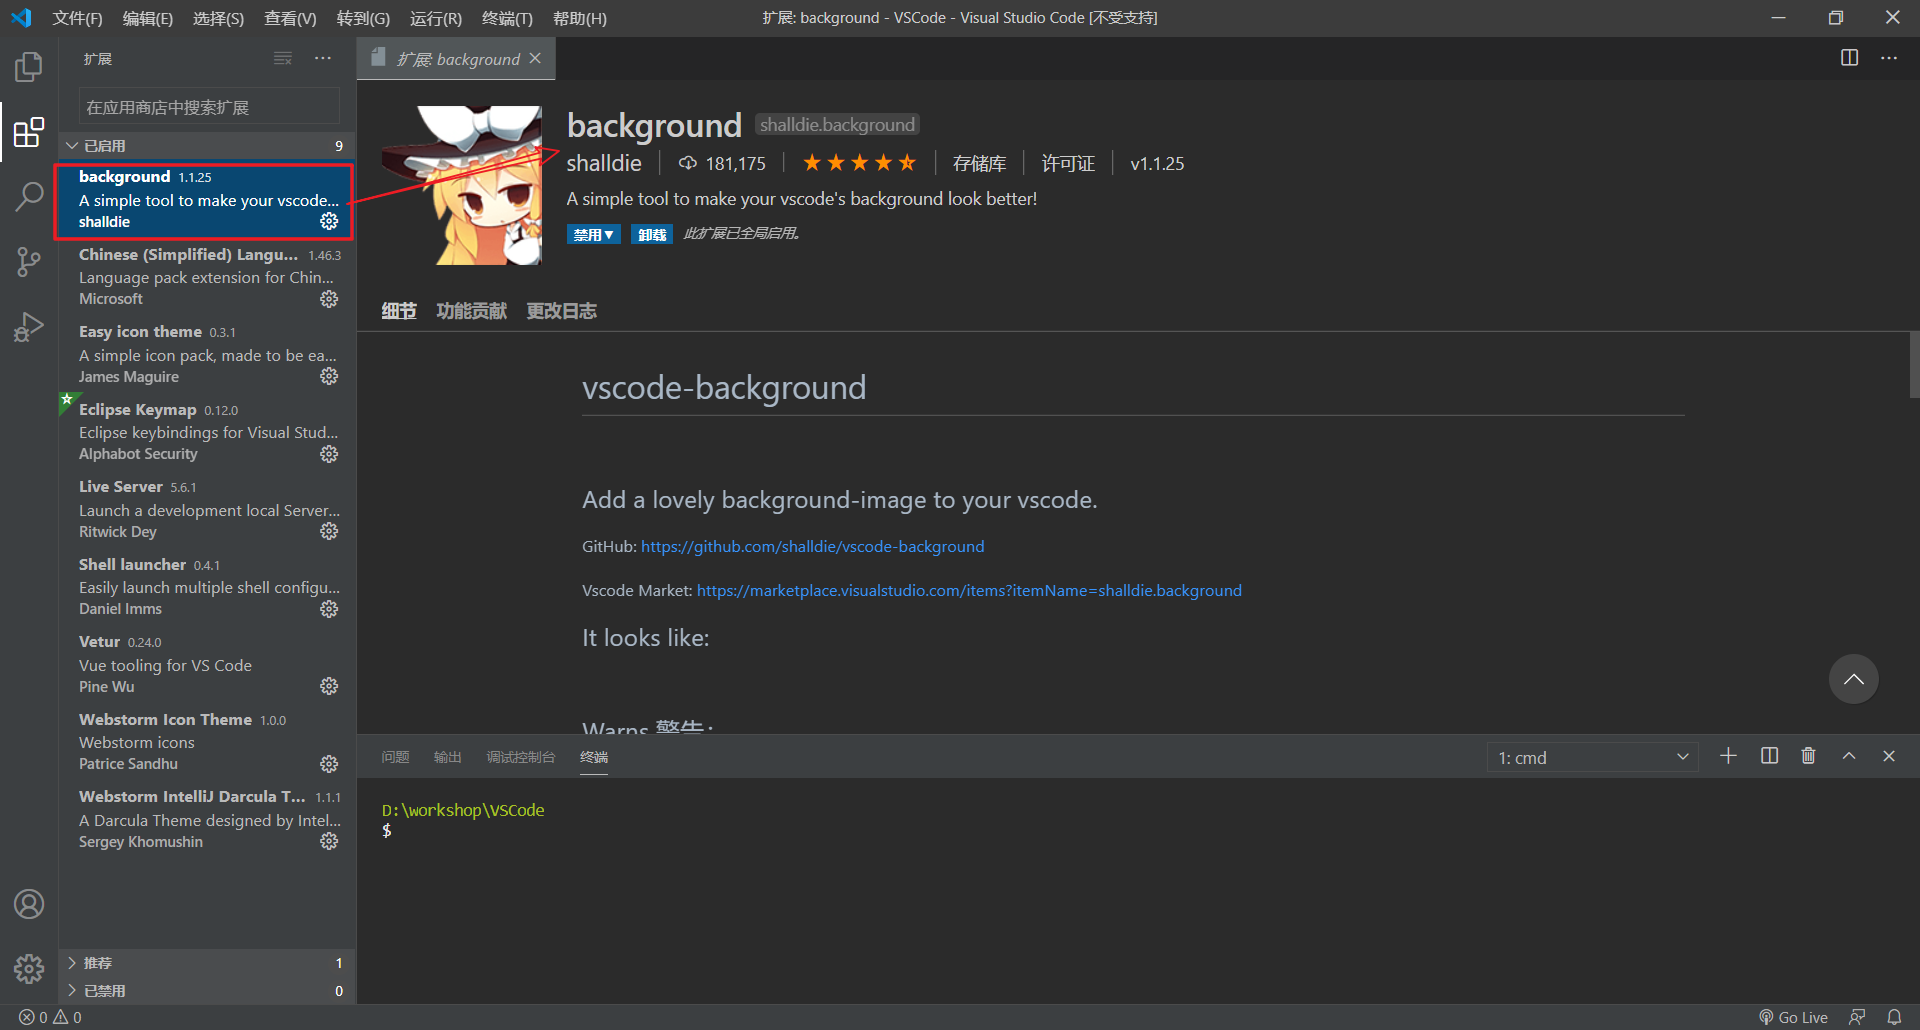Open the 帮助(H) menu

pyautogui.click(x=580, y=18)
